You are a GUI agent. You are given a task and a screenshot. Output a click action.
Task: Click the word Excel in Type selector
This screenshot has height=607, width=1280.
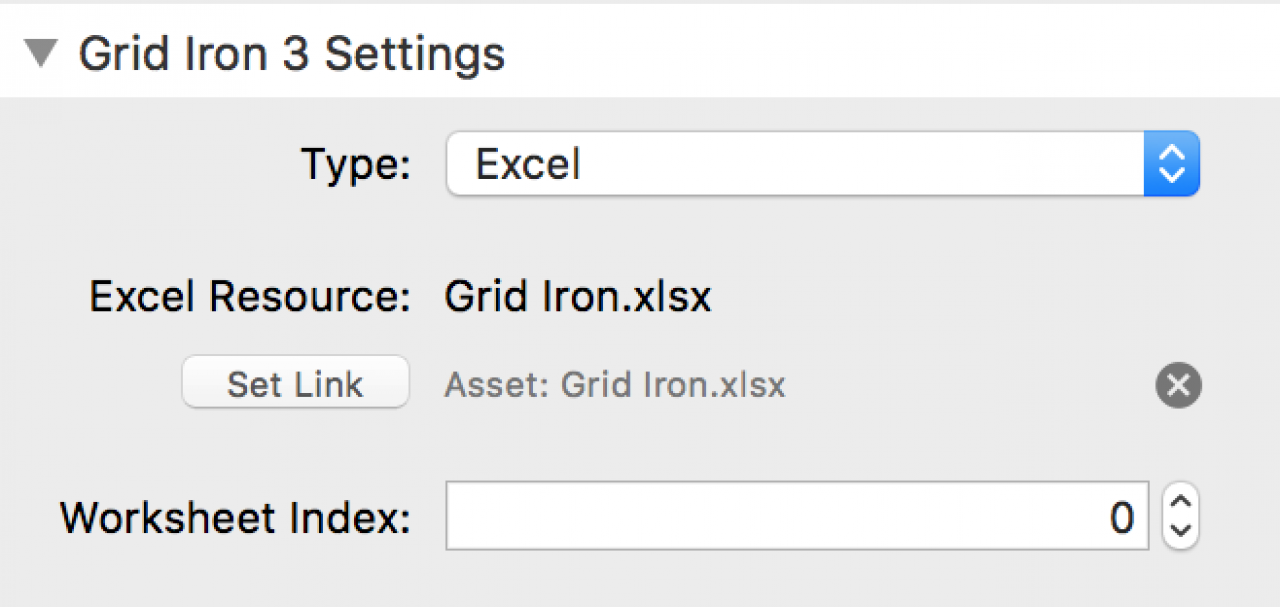[x=528, y=164]
